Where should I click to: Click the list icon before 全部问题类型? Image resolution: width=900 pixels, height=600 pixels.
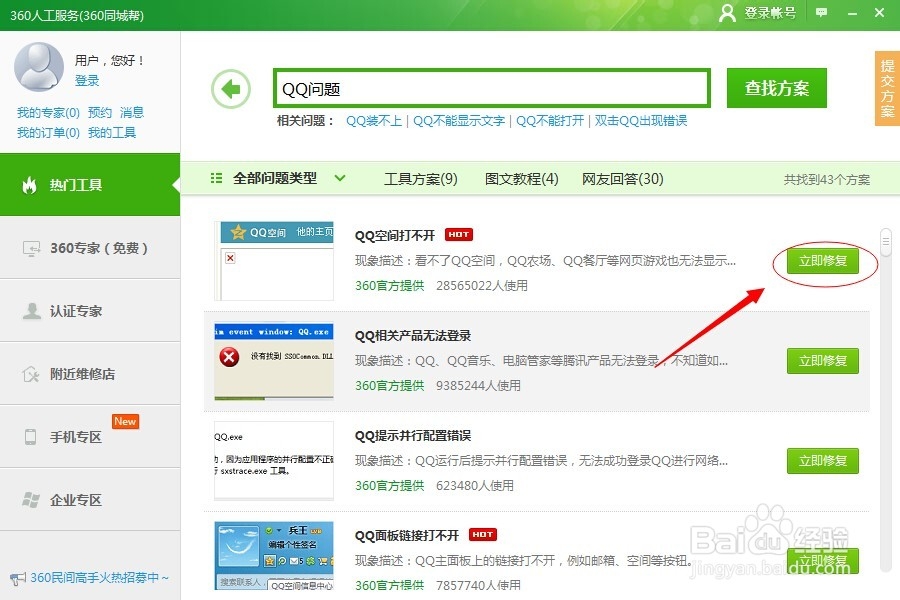click(x=216, y=178)
